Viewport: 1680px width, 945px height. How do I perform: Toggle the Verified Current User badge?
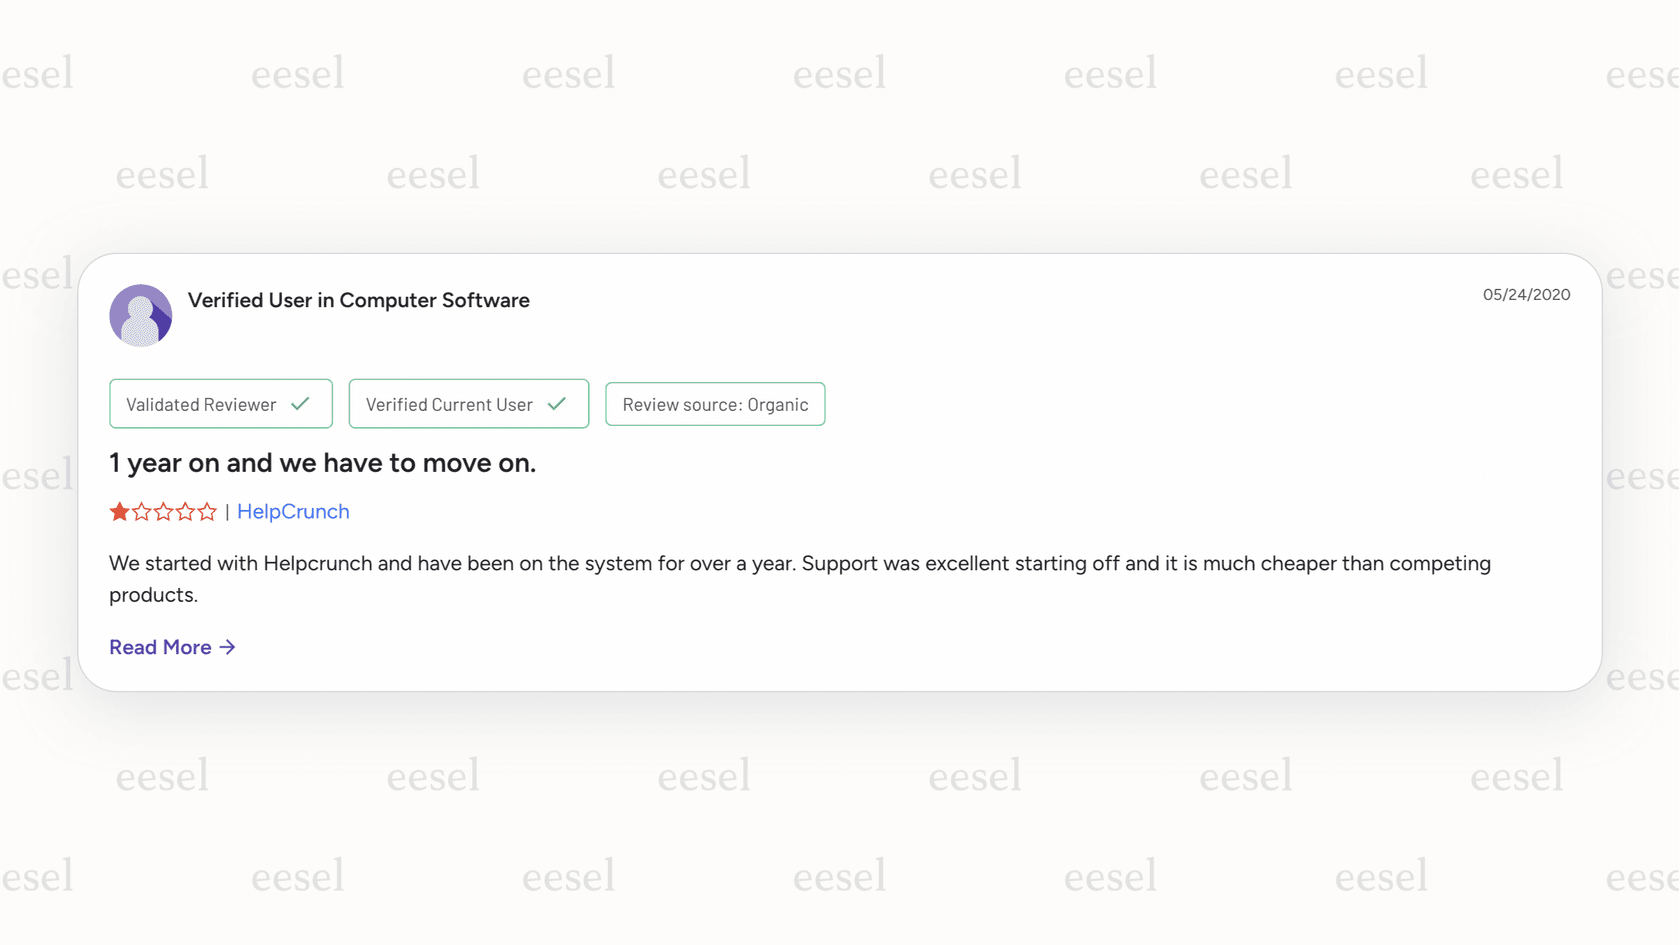pyautogui.click(x=468, y=403)
